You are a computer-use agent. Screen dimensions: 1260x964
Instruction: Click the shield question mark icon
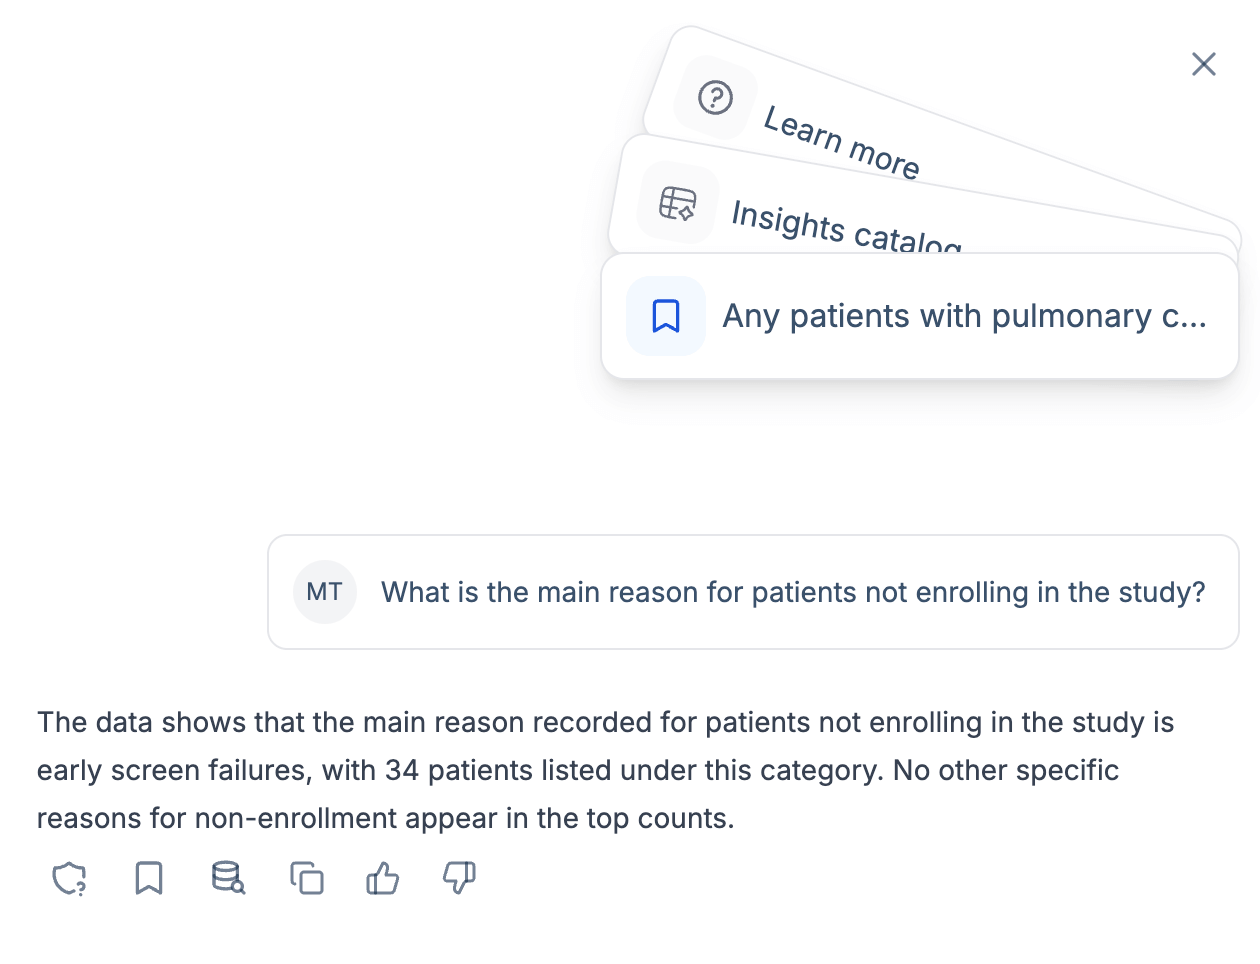point(69,879)
